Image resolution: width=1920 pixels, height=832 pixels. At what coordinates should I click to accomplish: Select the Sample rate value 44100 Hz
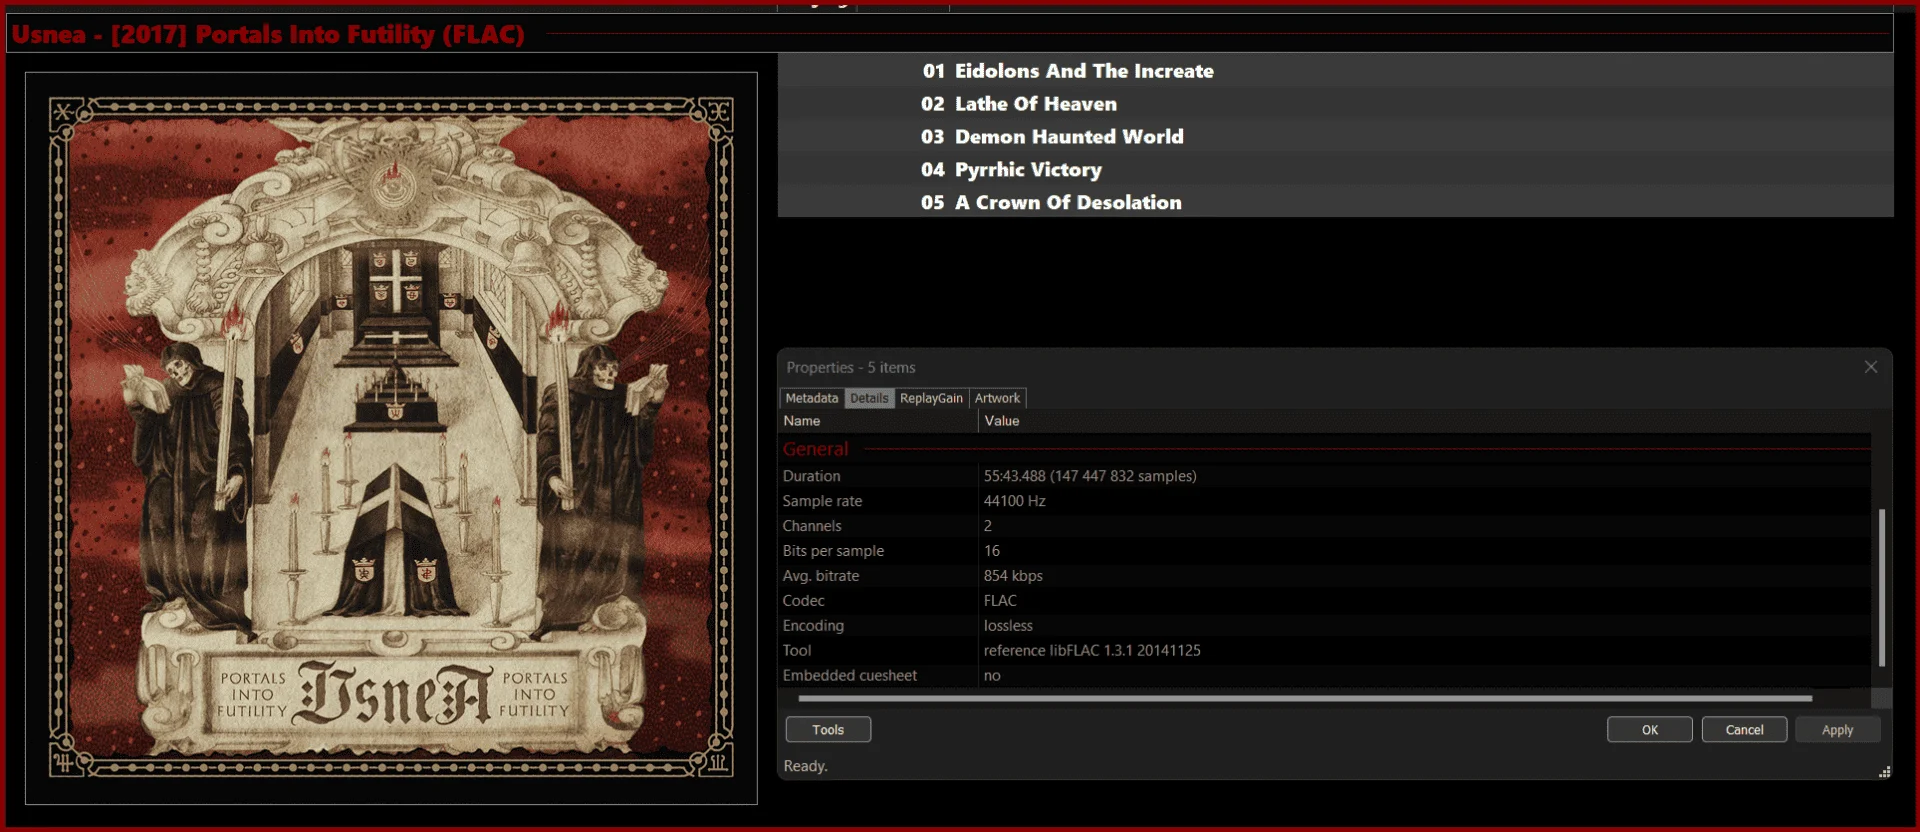tap(1014, 501)
